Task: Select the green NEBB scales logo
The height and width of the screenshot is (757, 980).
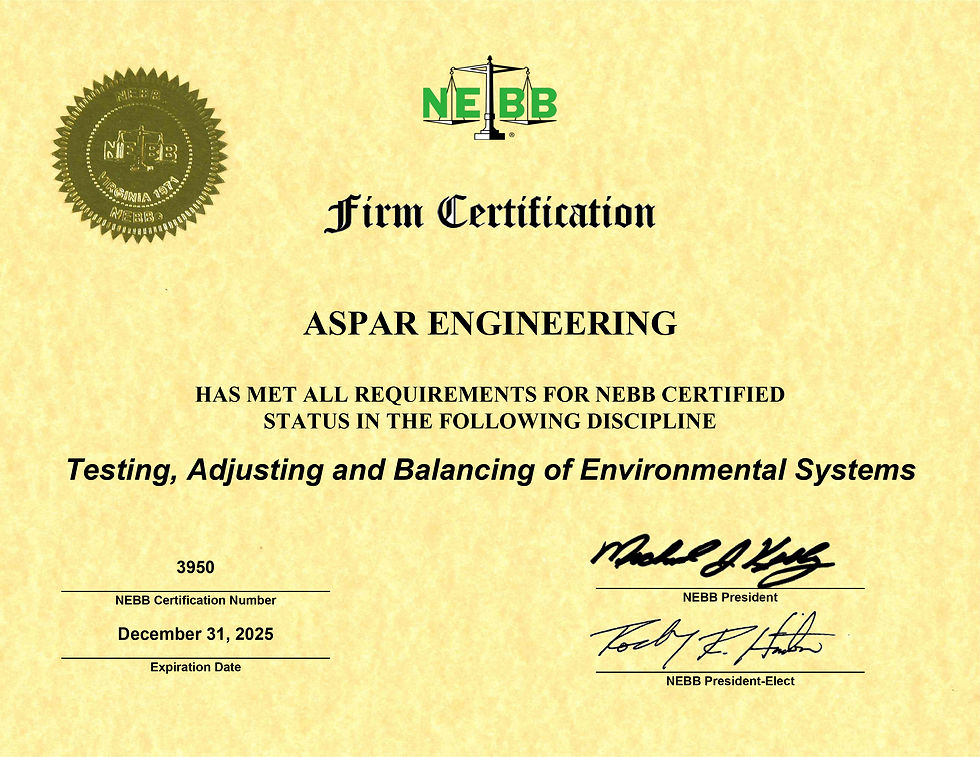Action: point(489,100)
